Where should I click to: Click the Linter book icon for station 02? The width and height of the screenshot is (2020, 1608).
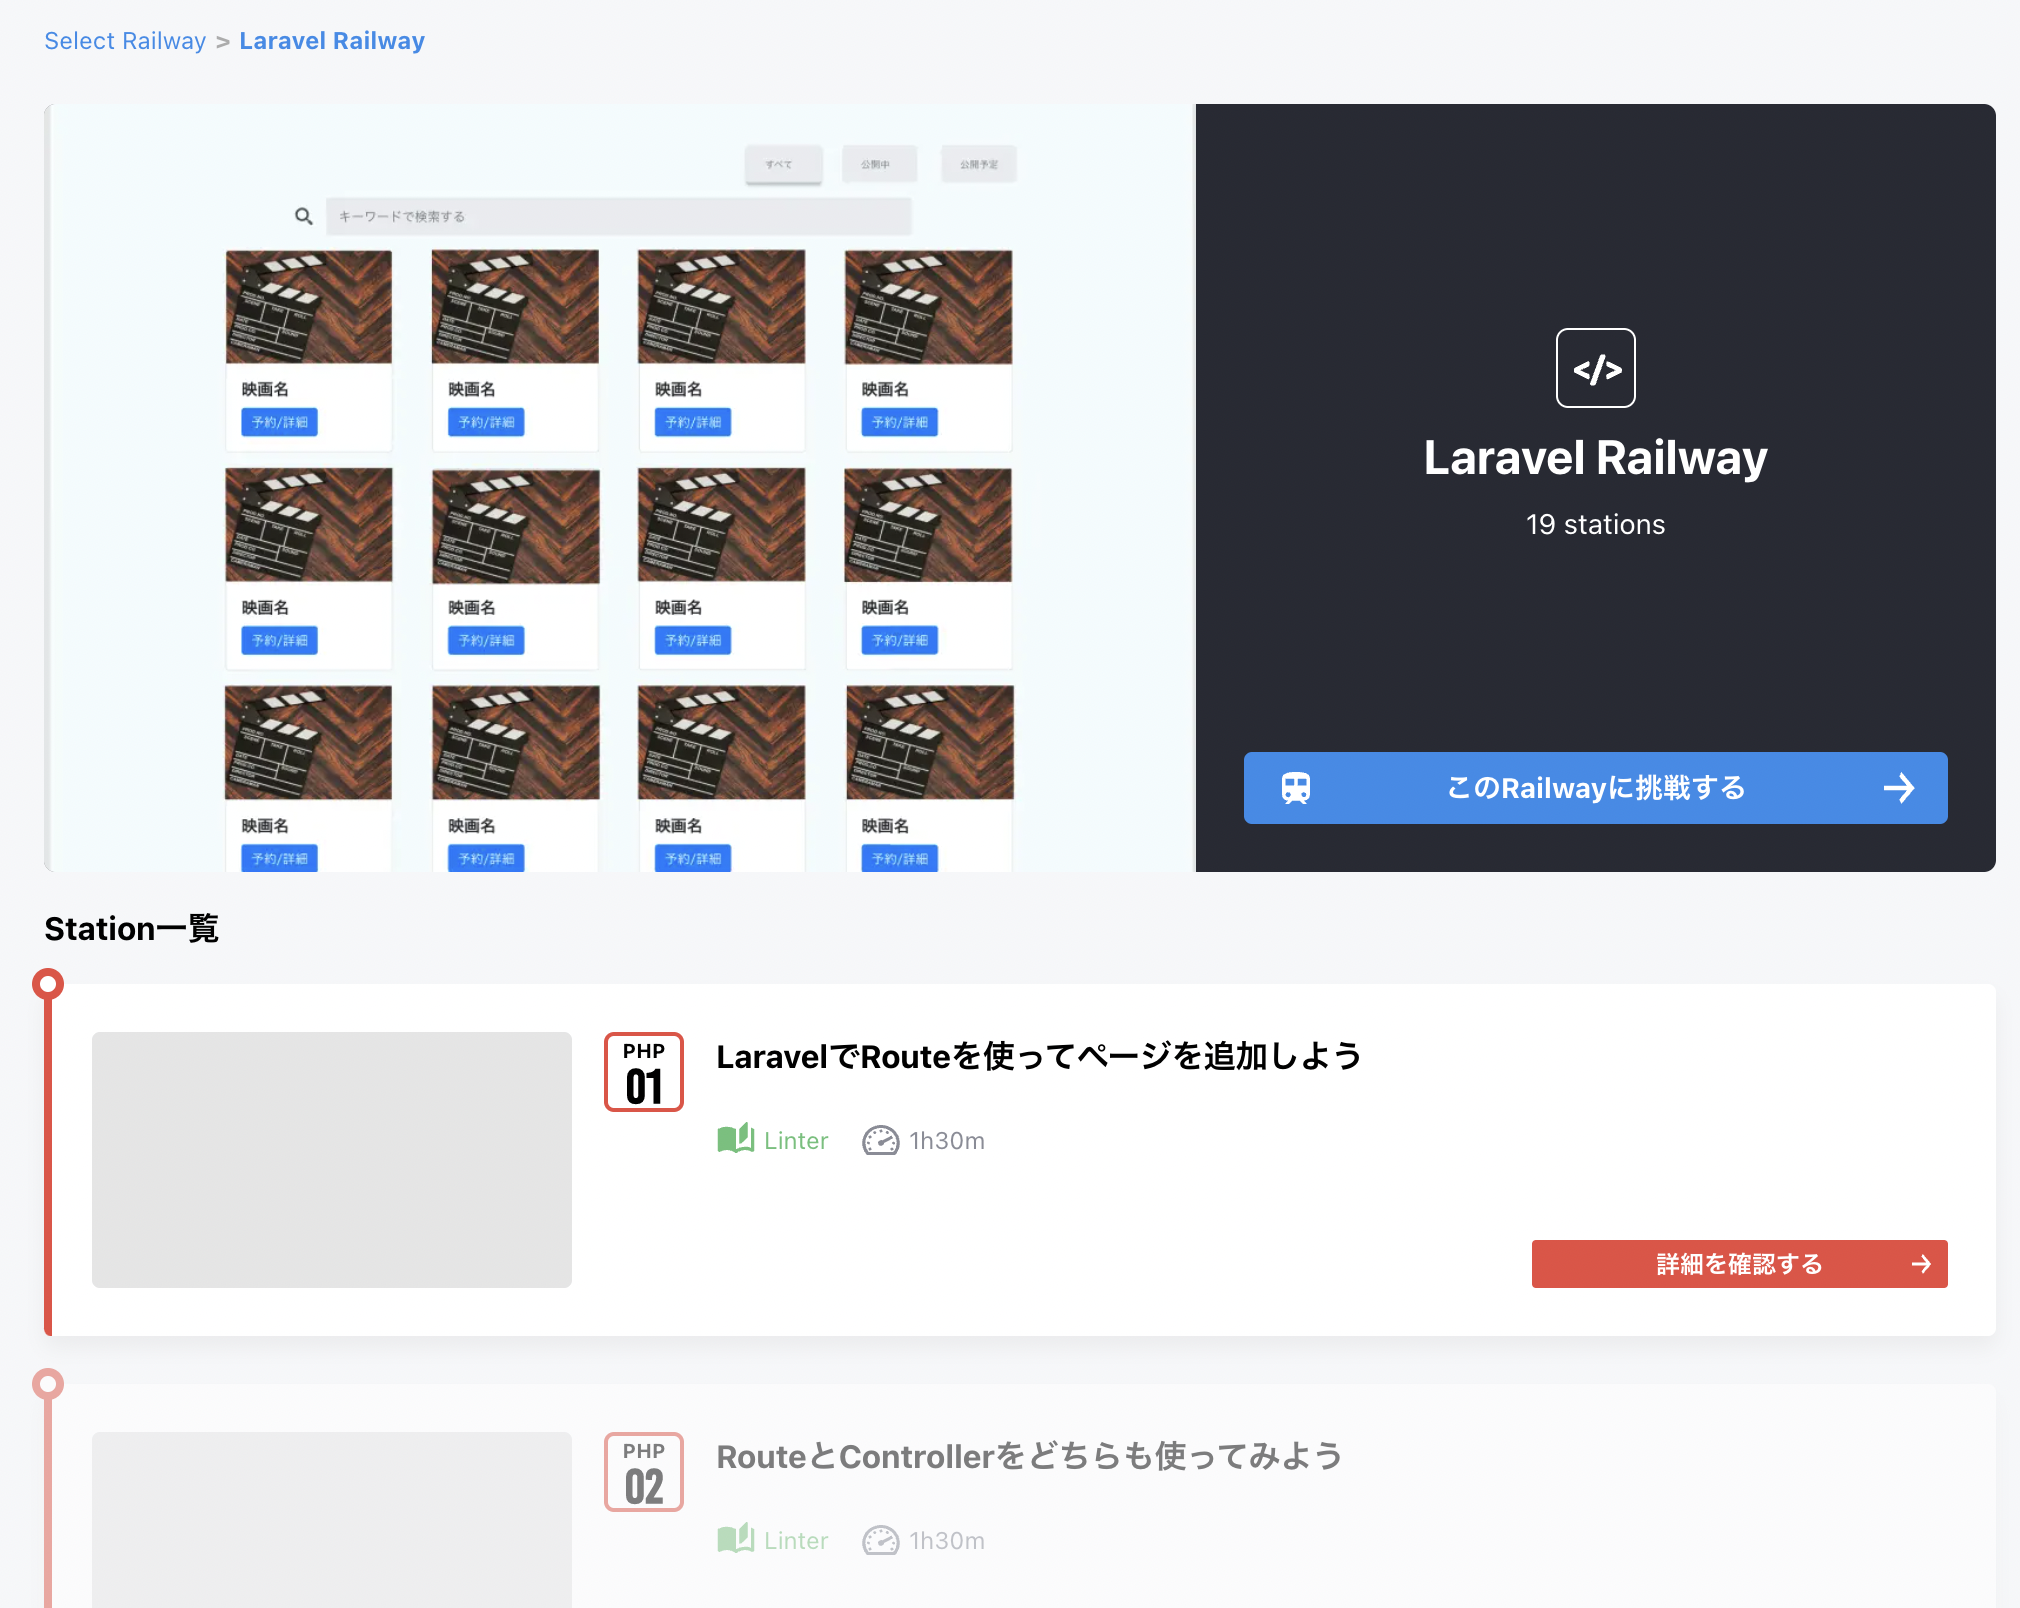[x=736, y=1539]
